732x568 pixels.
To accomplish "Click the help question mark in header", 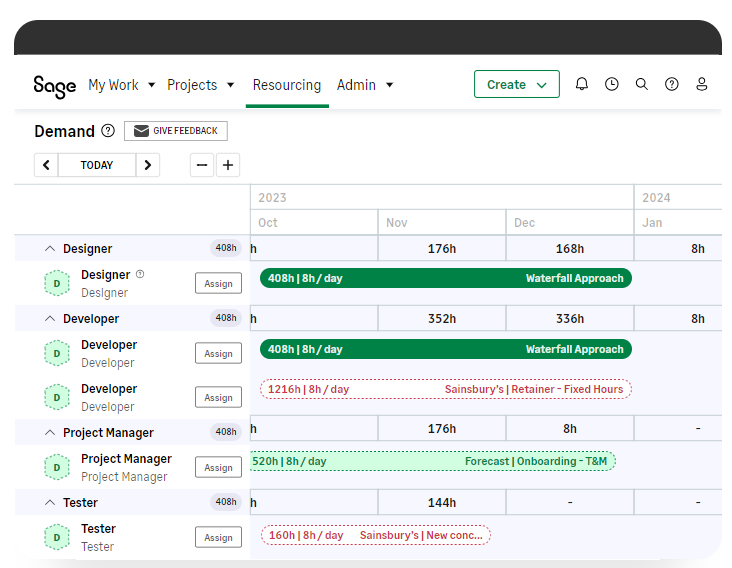I will pos(672,85).
